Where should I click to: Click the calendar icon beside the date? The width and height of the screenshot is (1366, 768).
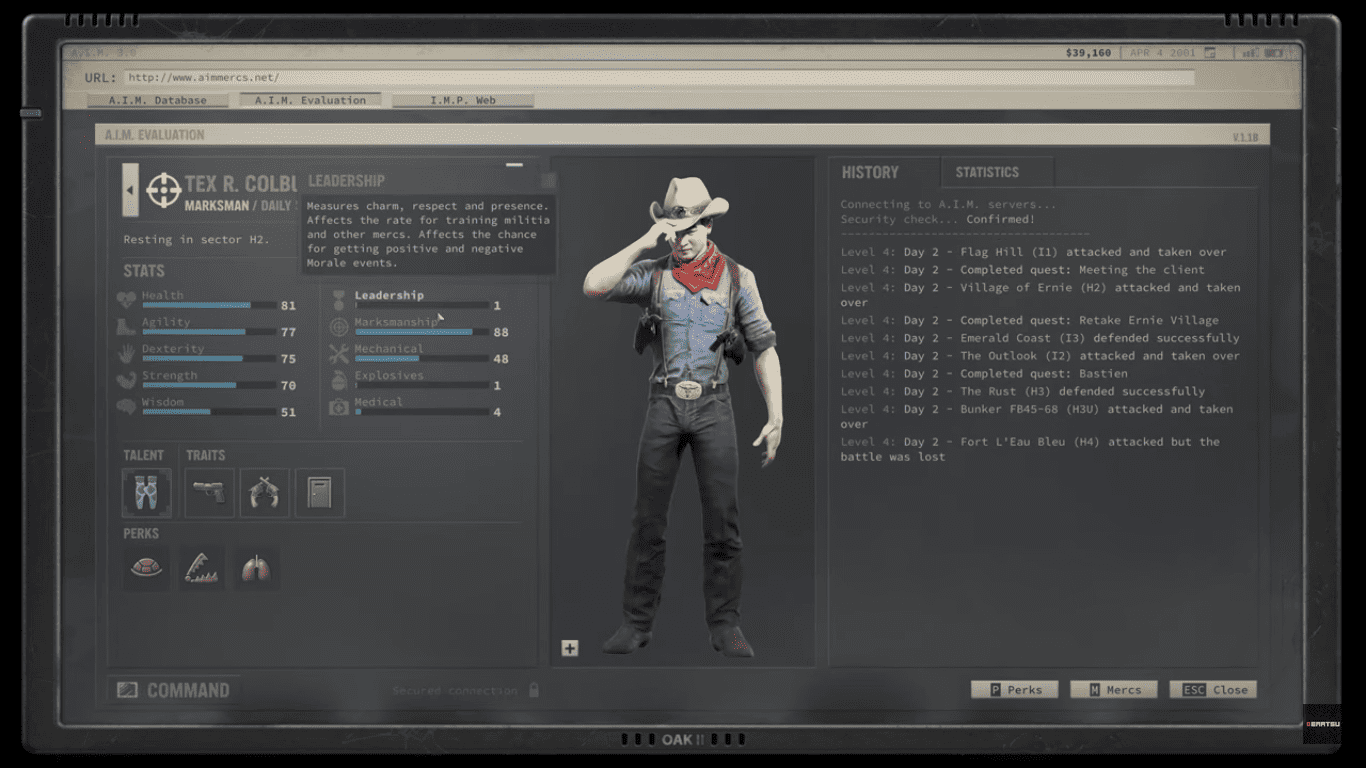pyautogui.click(x=1209, y=53)
